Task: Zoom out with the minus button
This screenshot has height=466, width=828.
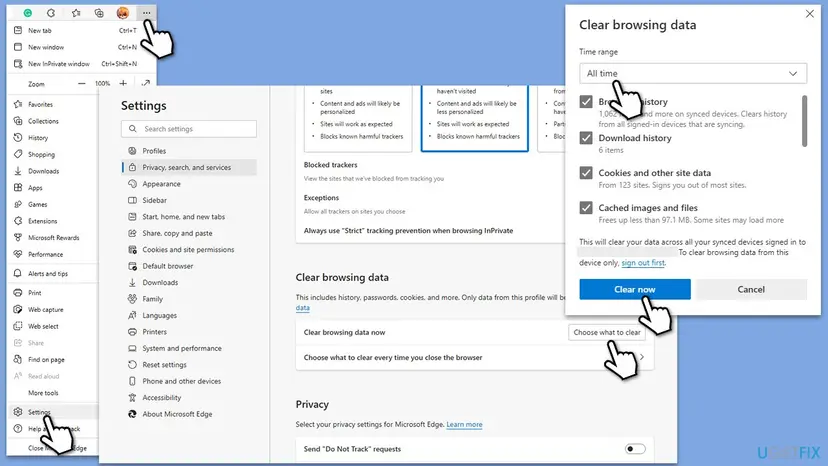Action: click(x=81, y=83)
